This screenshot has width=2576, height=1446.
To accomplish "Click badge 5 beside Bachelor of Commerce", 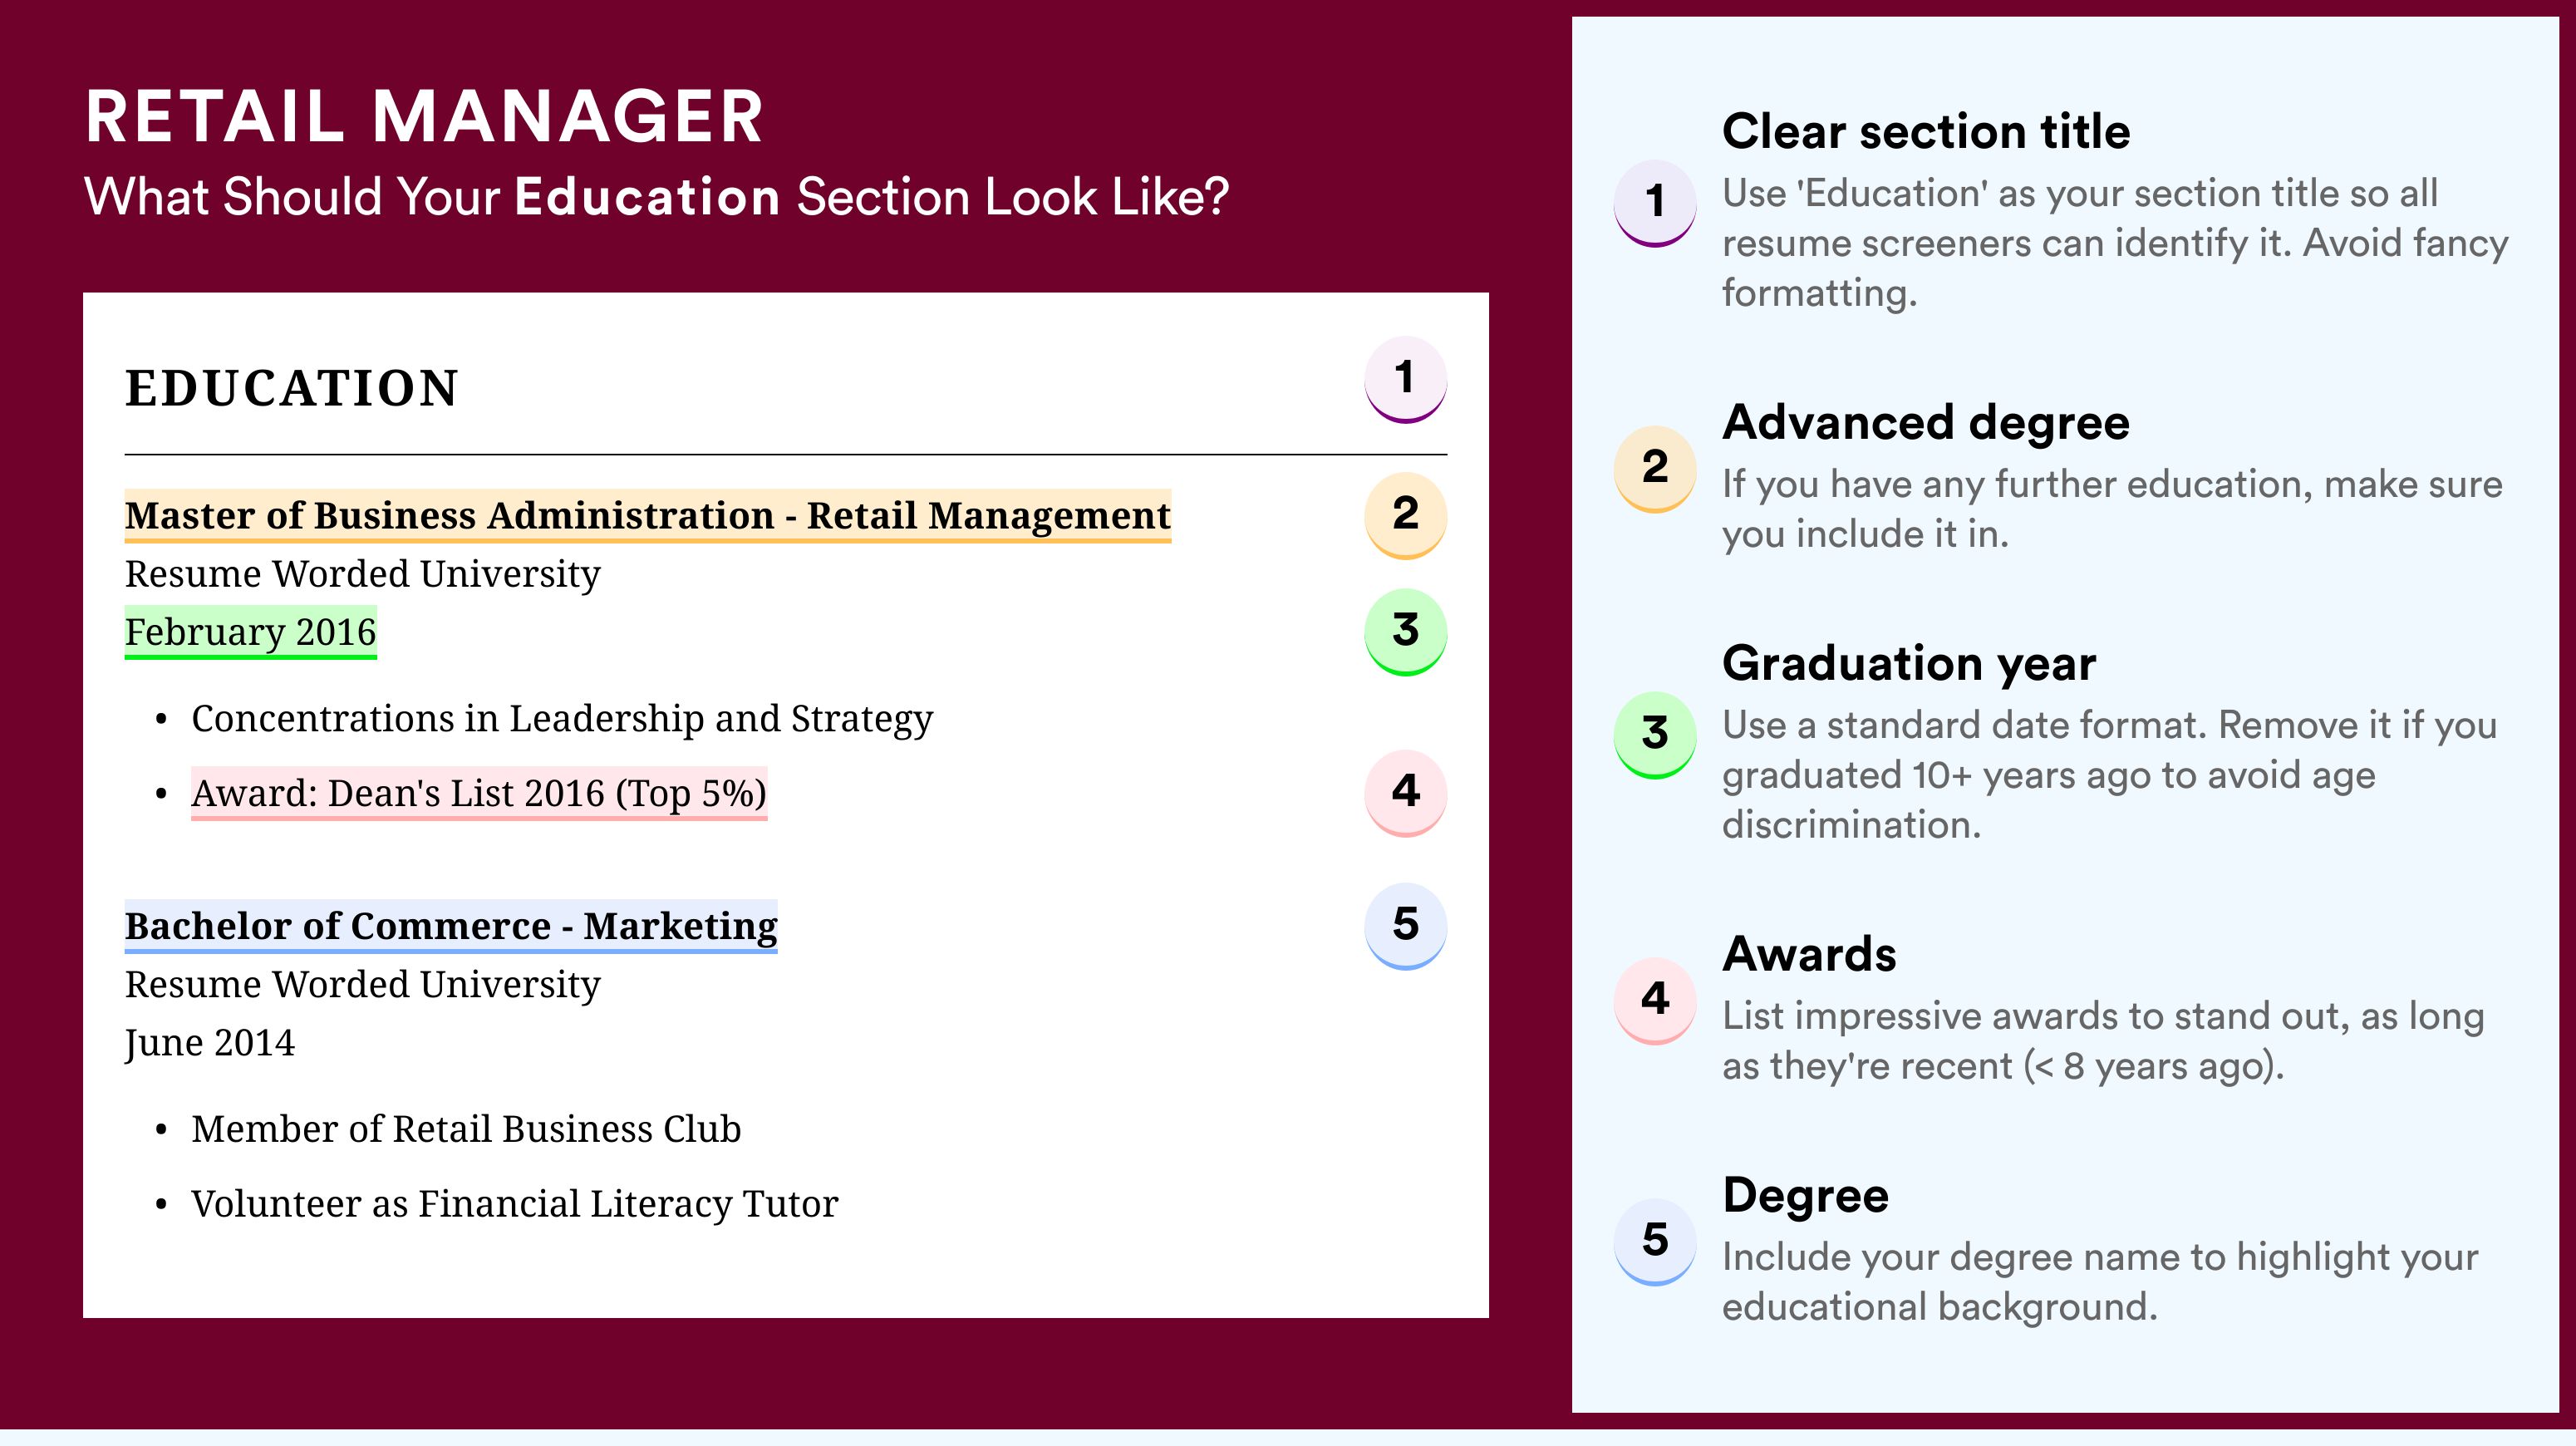I will click(x=1405, y=926).
